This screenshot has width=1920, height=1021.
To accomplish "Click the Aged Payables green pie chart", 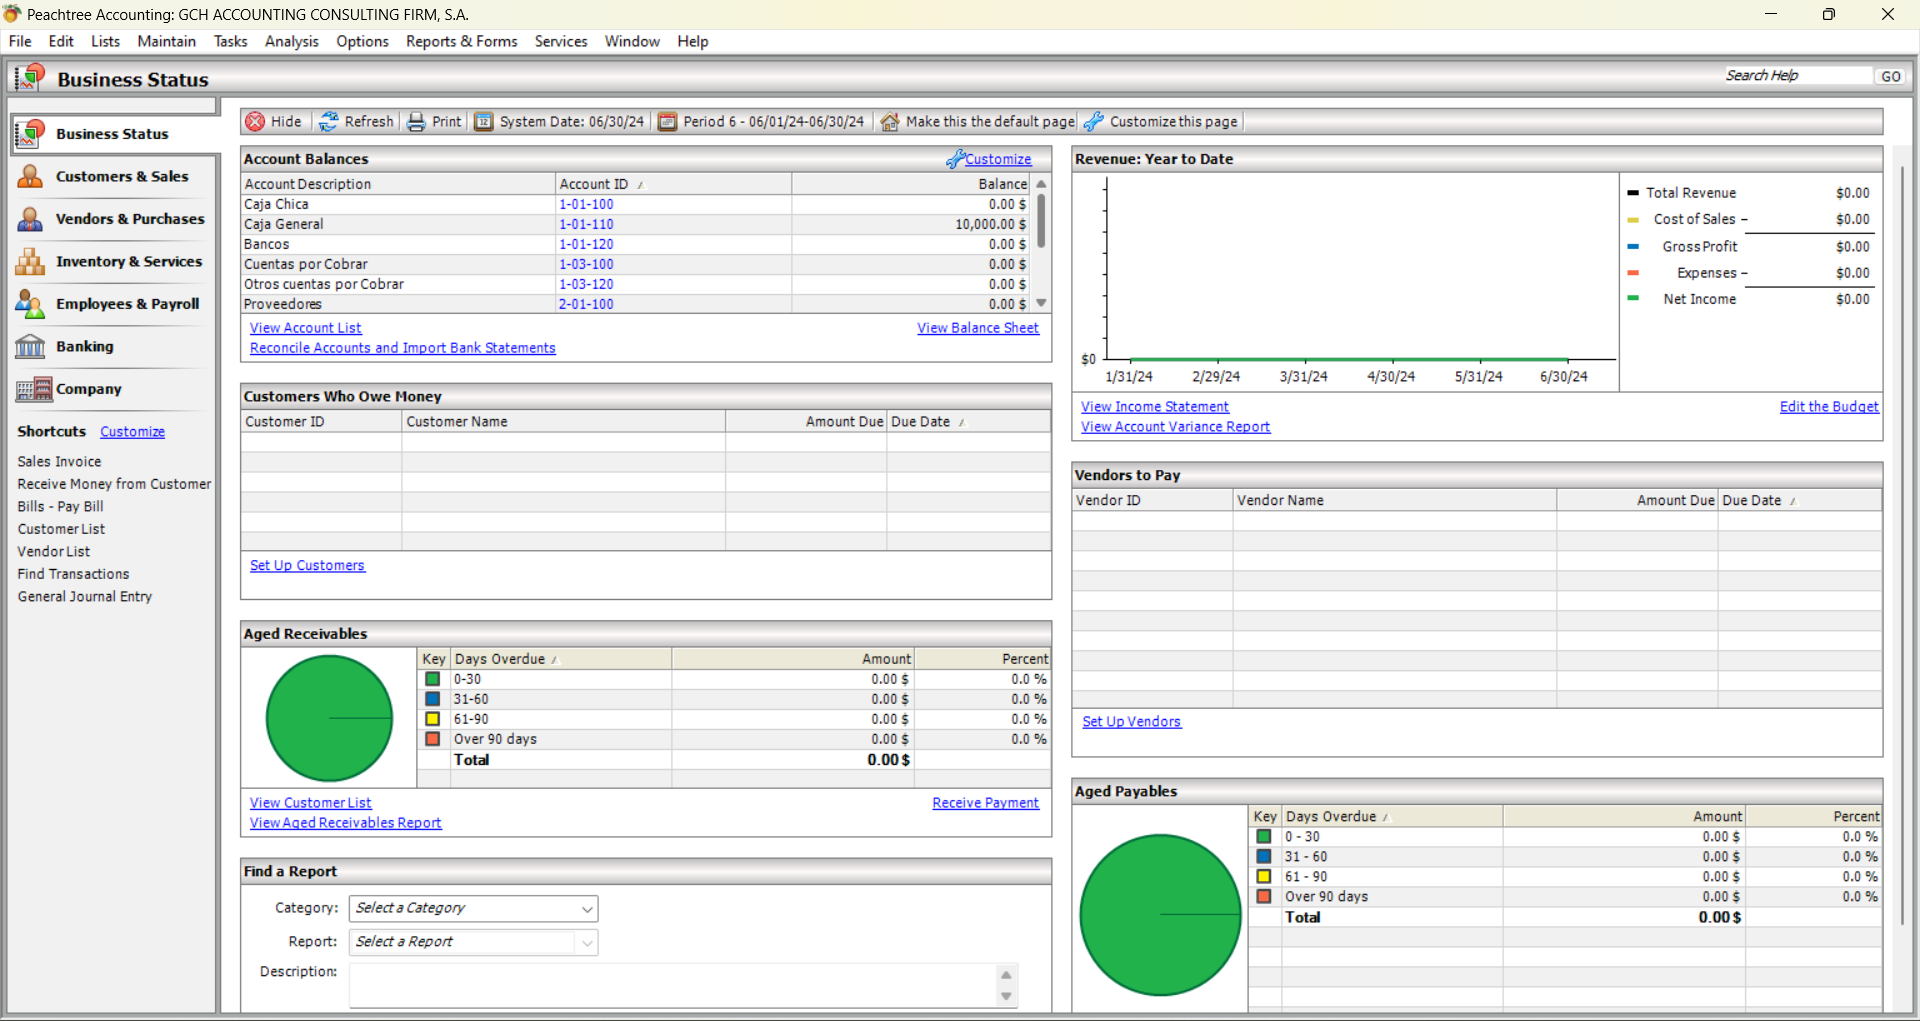I will 1160,915.
